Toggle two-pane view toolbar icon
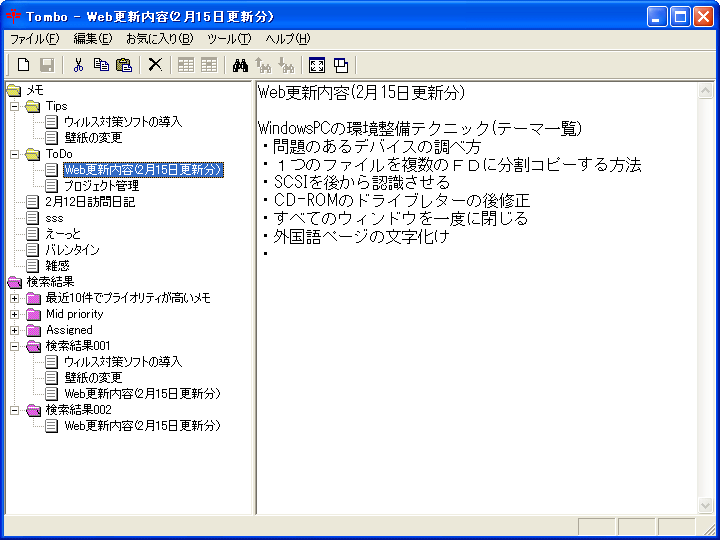The height and width of the screenshot is (540, 720). point(317,65)
